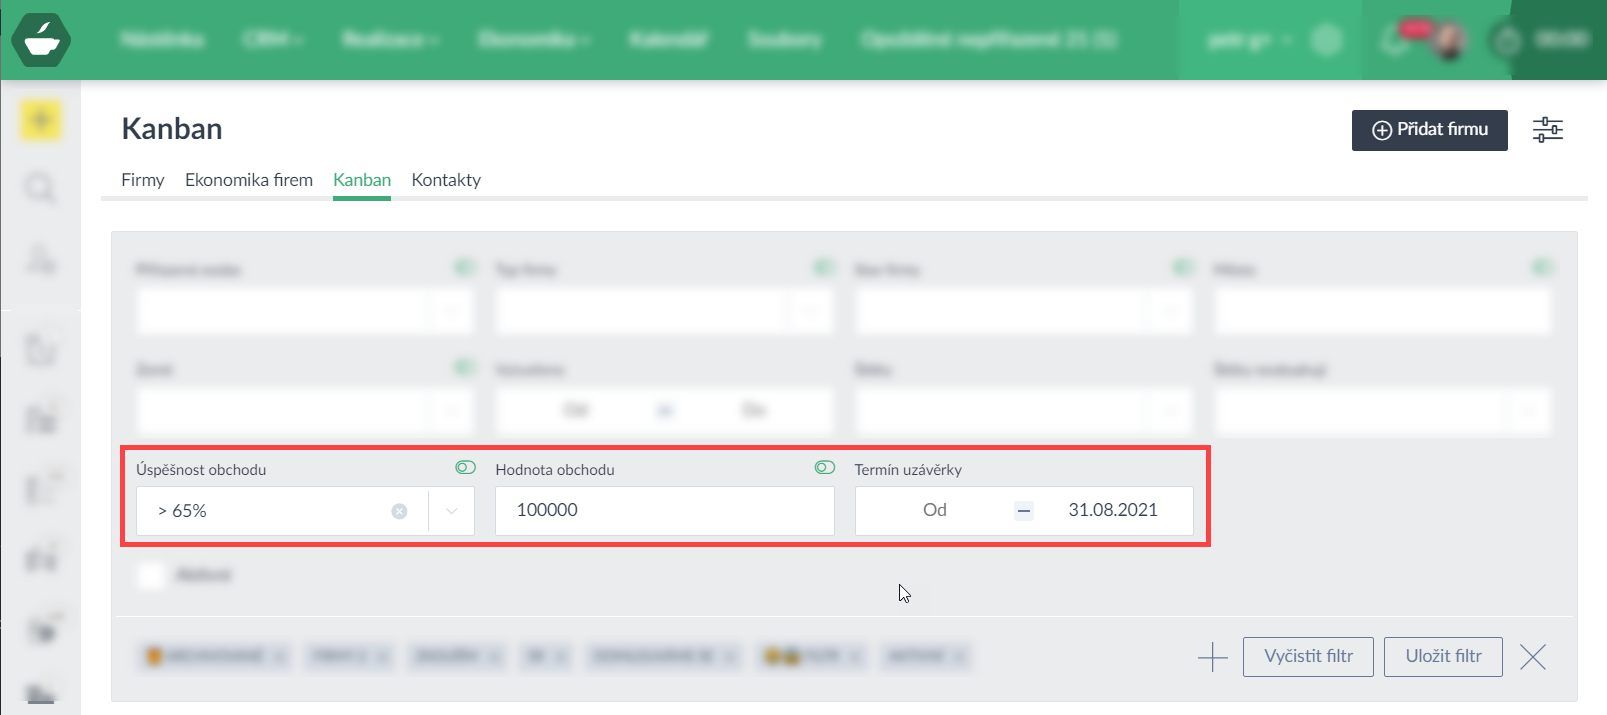This screenshot has height=715, width=1607.
Task: Click the user avatar in top bar
Action: (1448, 40)
